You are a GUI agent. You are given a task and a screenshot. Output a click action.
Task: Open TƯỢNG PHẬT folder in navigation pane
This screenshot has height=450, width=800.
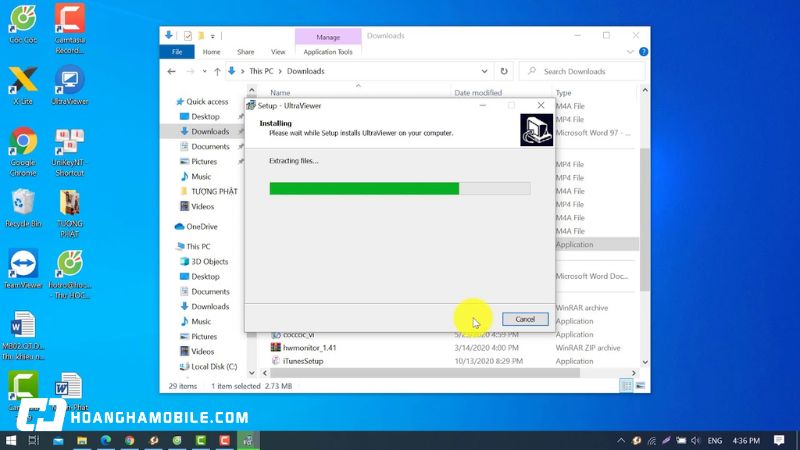pos(214,191)
